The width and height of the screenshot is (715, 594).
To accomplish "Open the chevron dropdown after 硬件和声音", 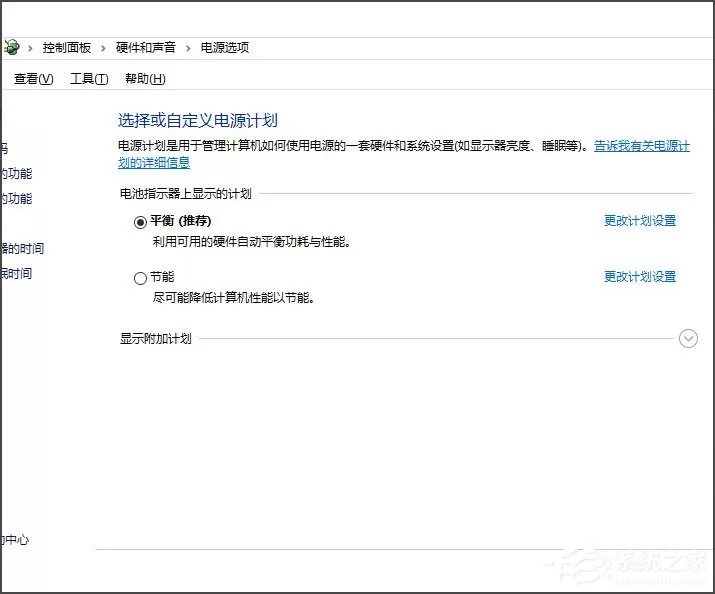I will tap(188, 48).
